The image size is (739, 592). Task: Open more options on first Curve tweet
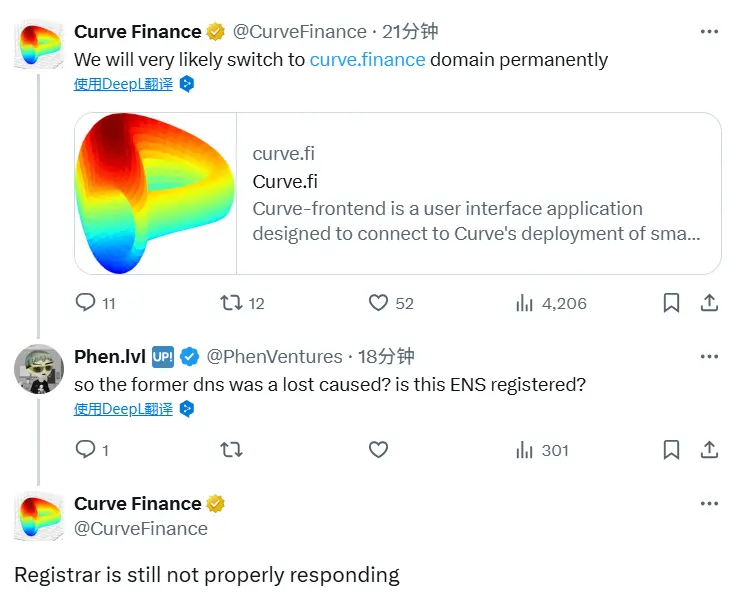(x=709, y=32)
